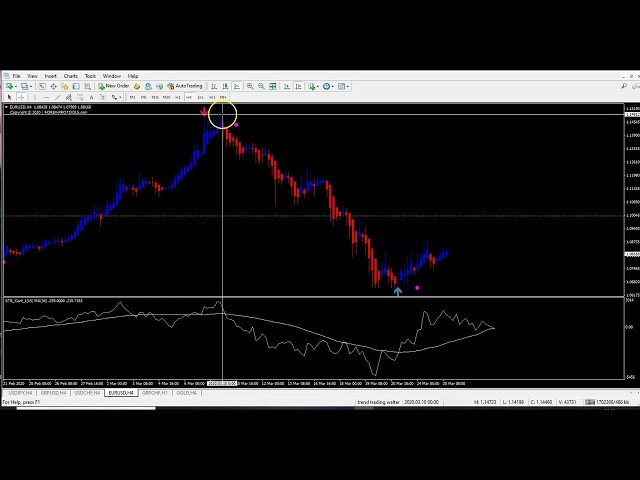
Task: Zoom in on the chart
Action: 250,86
